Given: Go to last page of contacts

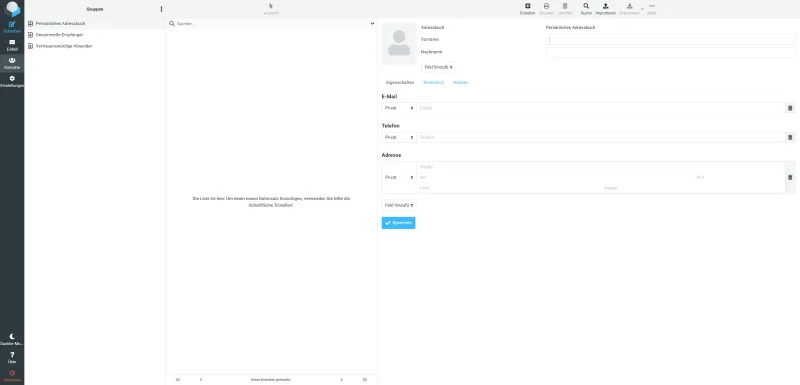Looking at the screenshot, I should point(364,379).
